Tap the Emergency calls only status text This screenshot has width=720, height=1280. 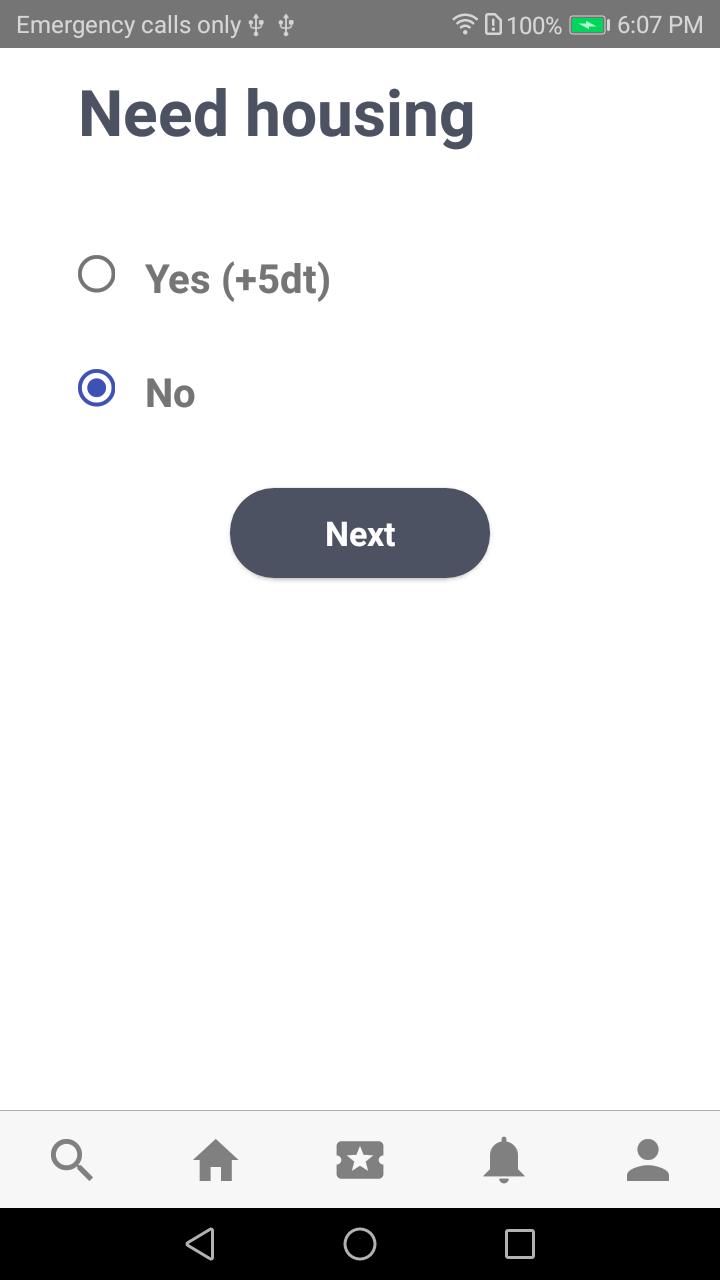(128, 25)
